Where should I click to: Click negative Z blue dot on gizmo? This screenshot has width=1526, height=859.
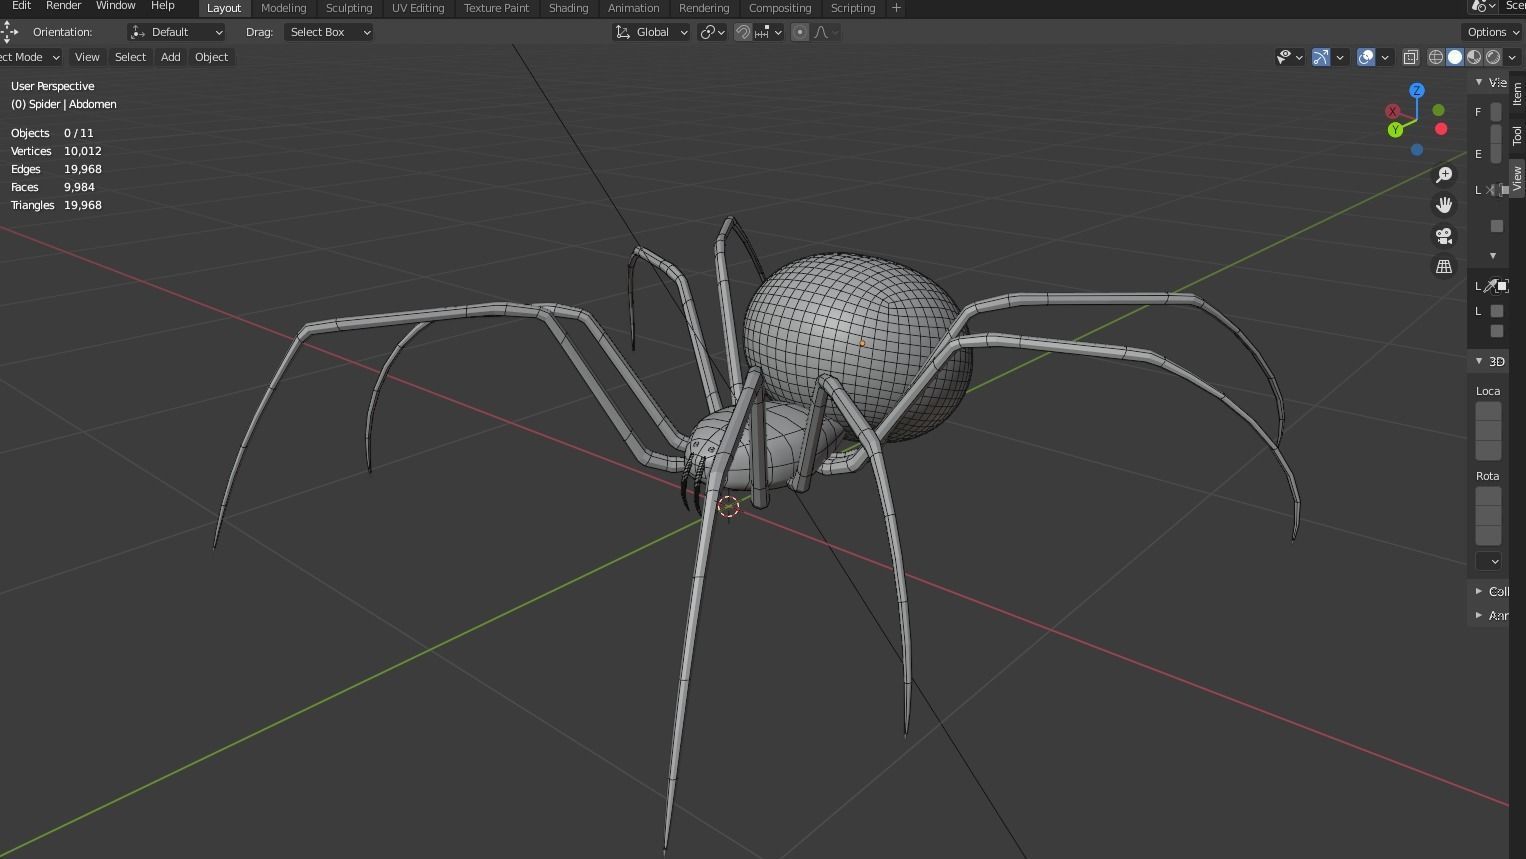point(1417,150)
